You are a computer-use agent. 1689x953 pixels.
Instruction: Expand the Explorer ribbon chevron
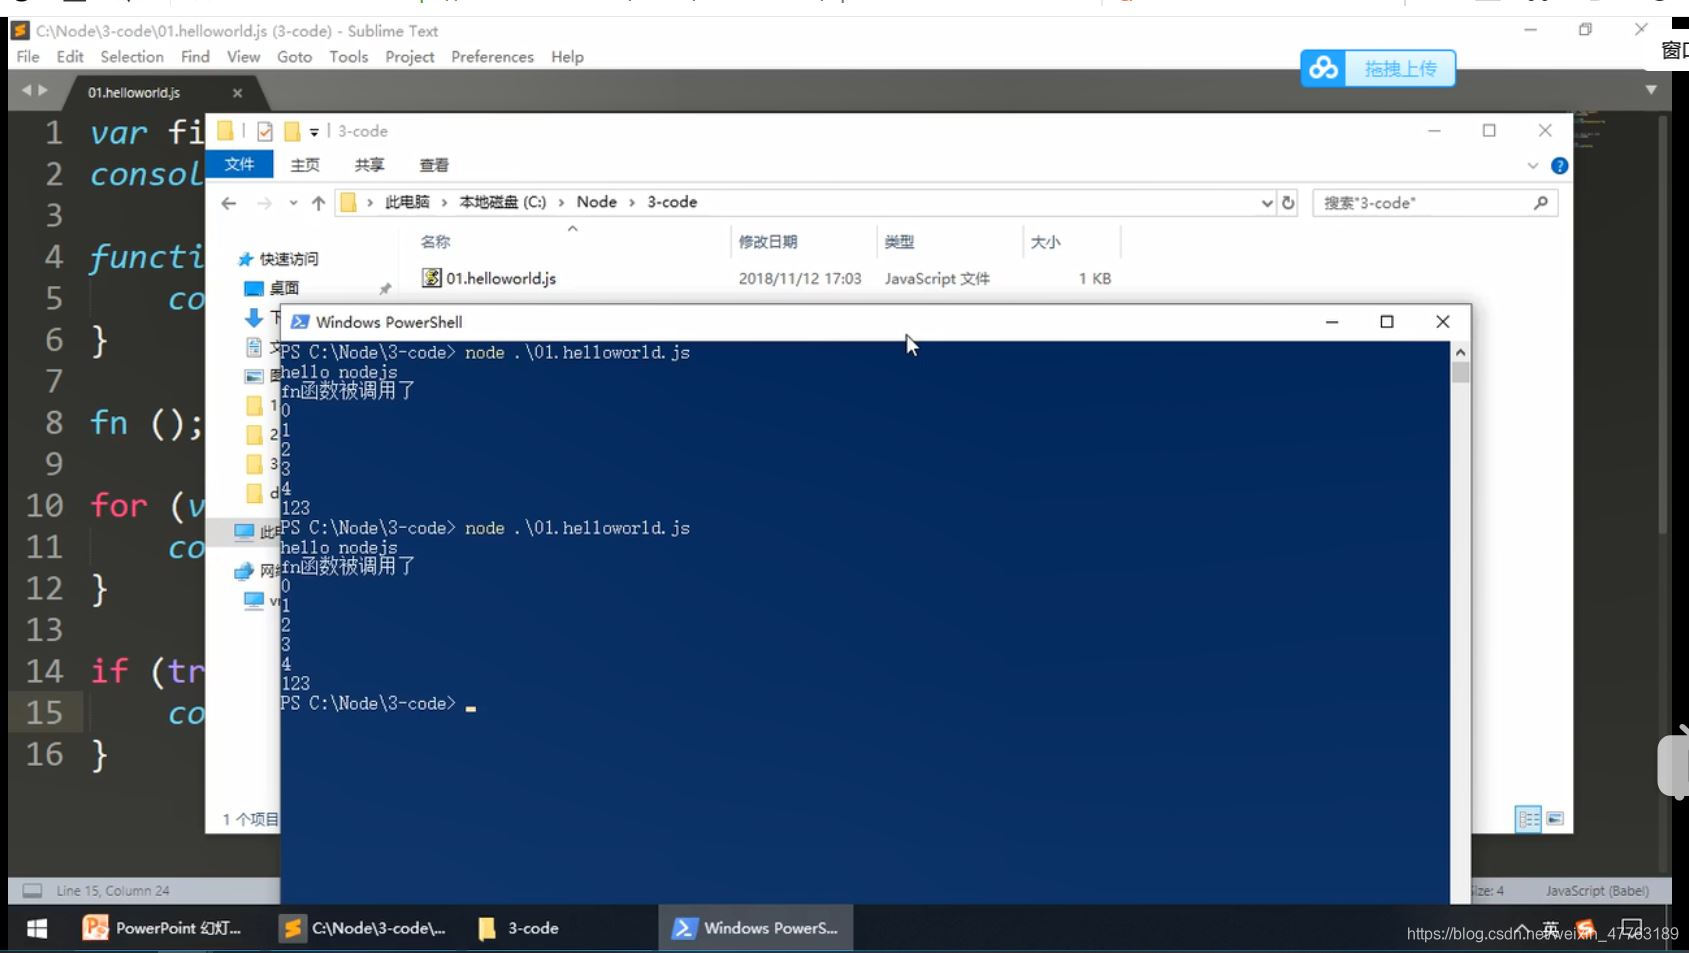1533,166
